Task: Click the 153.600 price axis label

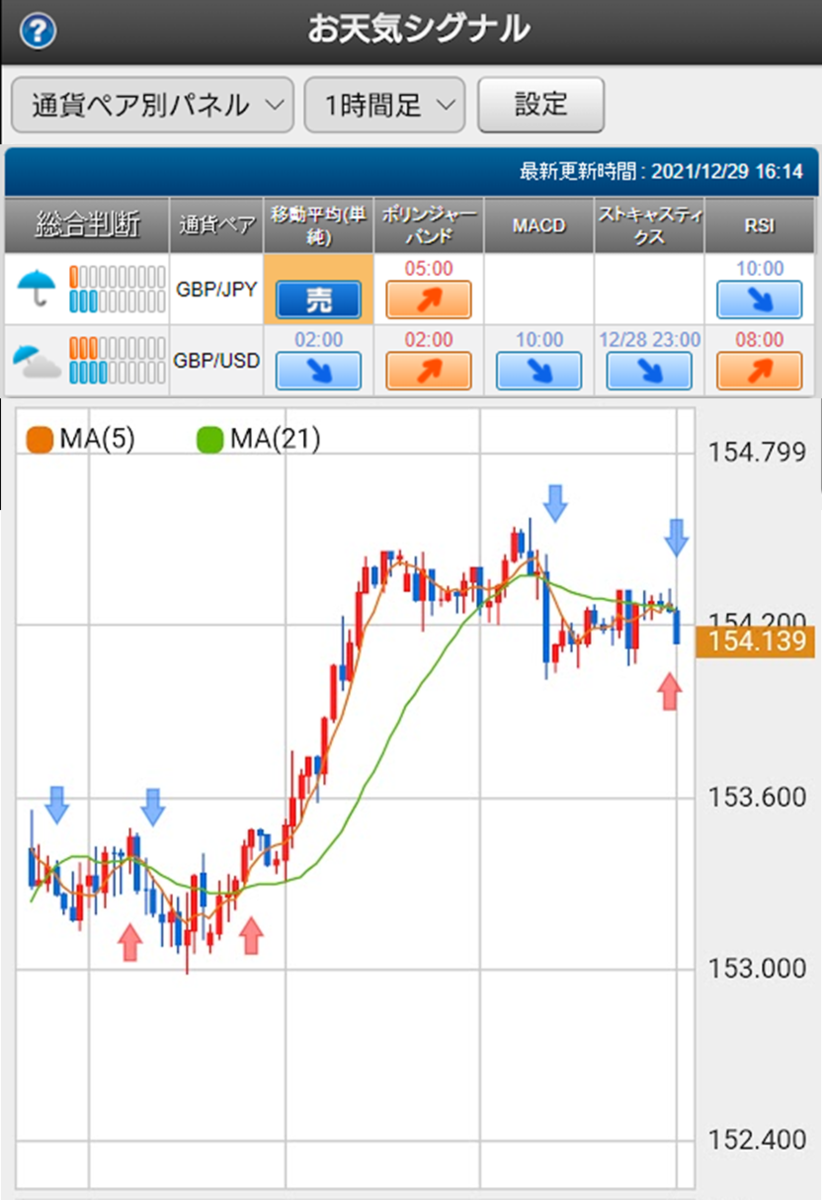Action: click(x=757, y=797)
